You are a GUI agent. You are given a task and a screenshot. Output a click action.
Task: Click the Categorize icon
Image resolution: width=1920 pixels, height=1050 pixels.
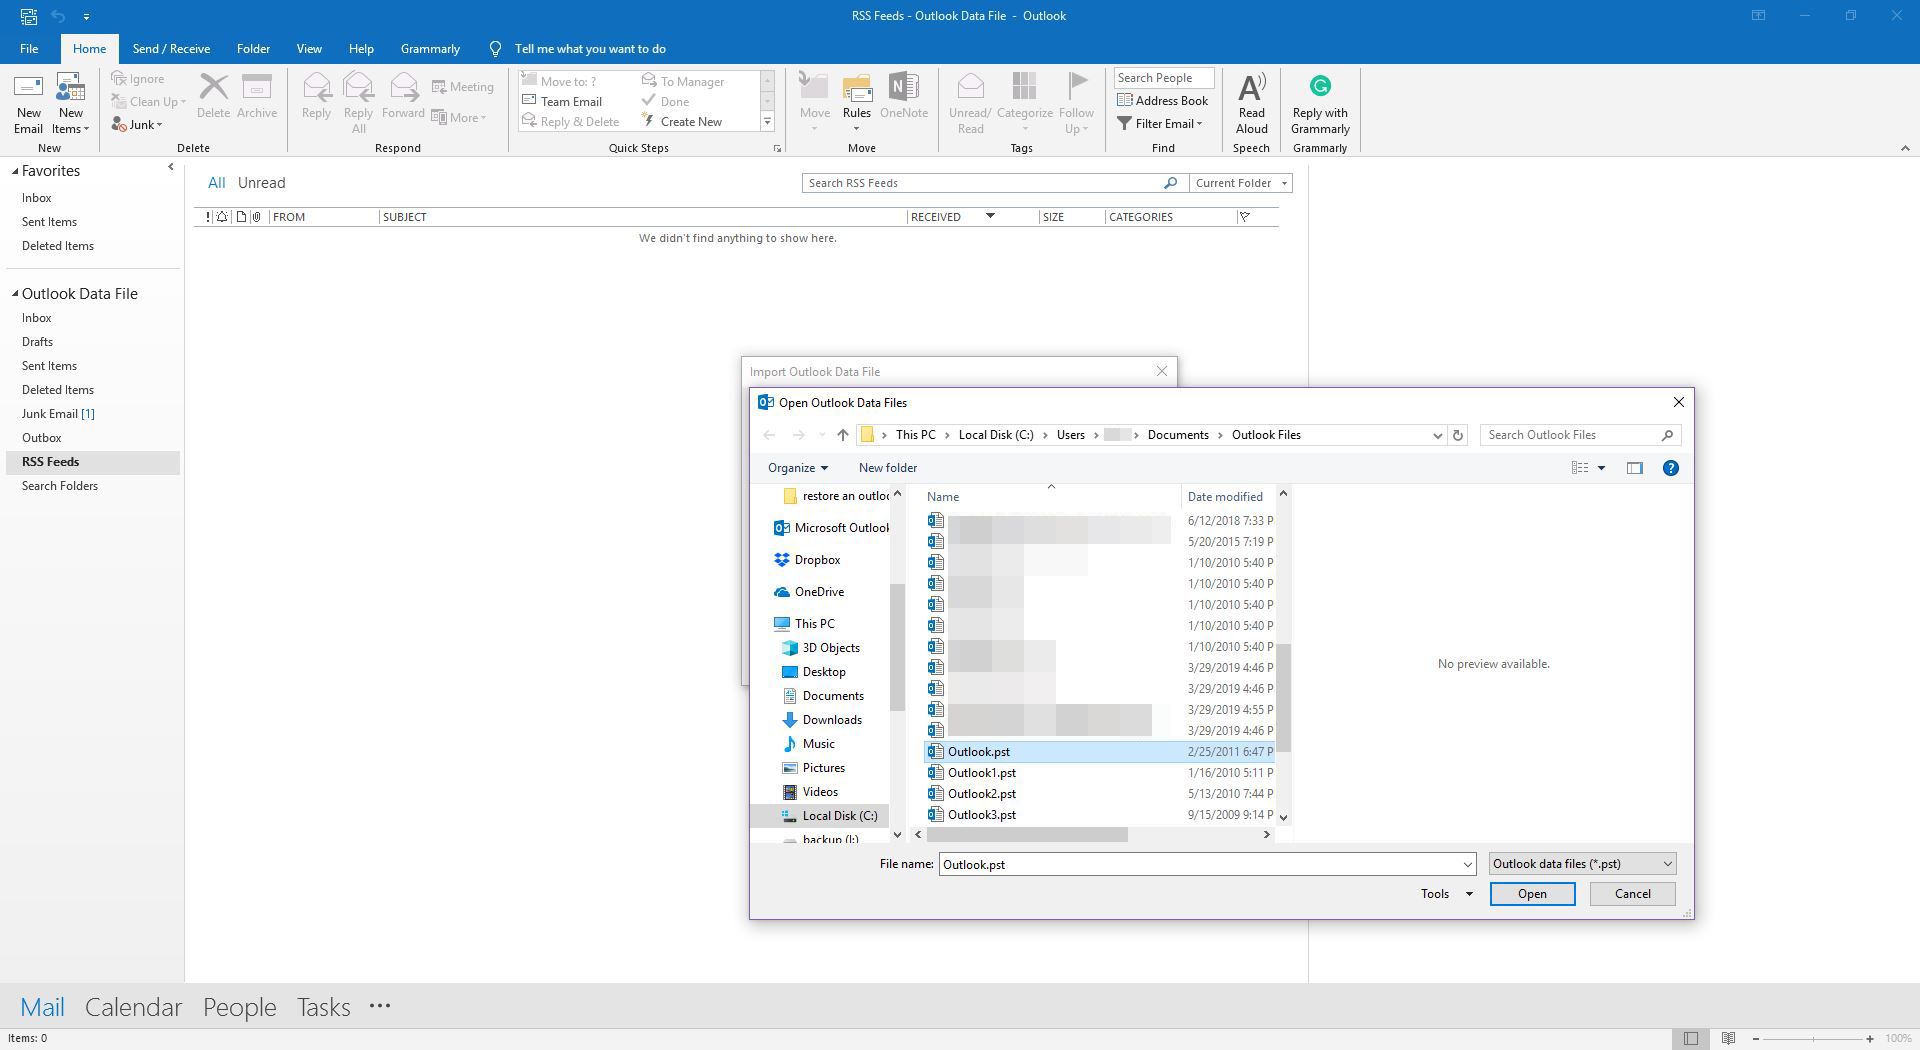(x=1024, y=103)
